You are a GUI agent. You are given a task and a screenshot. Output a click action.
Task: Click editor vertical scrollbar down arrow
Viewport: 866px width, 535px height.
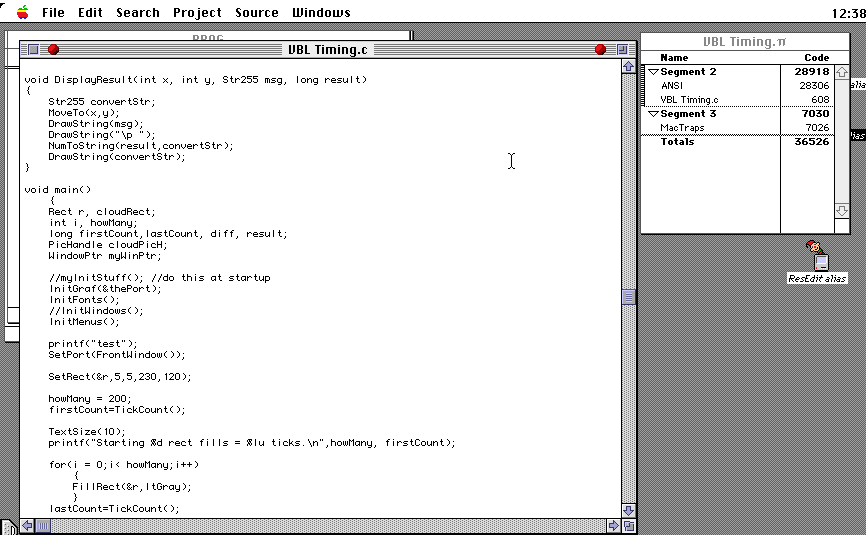pyautogui.click(x=628, y=510)
